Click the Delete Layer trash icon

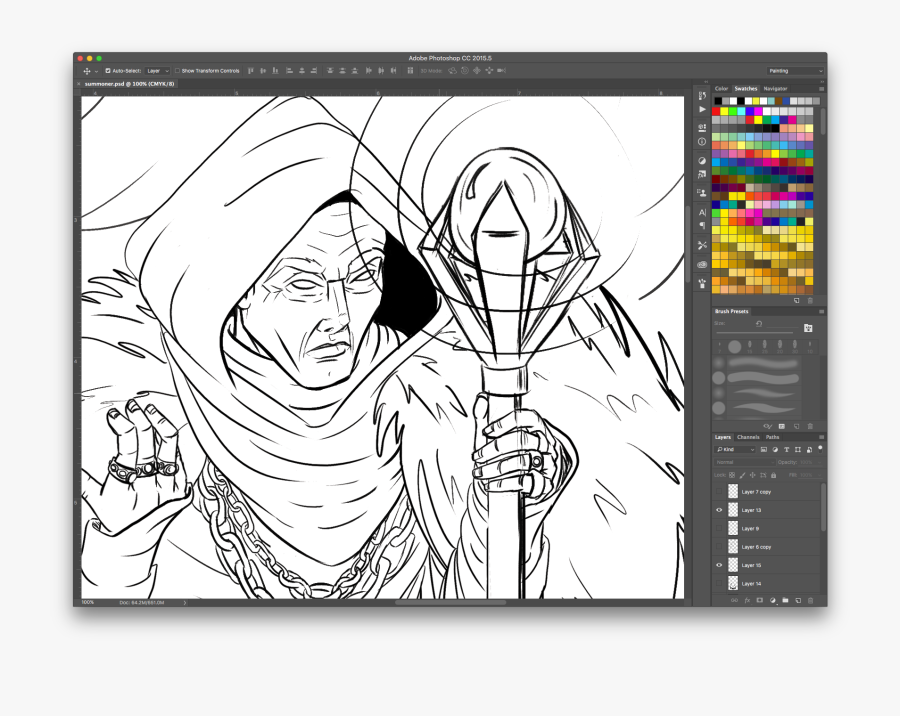pos(810,600)
